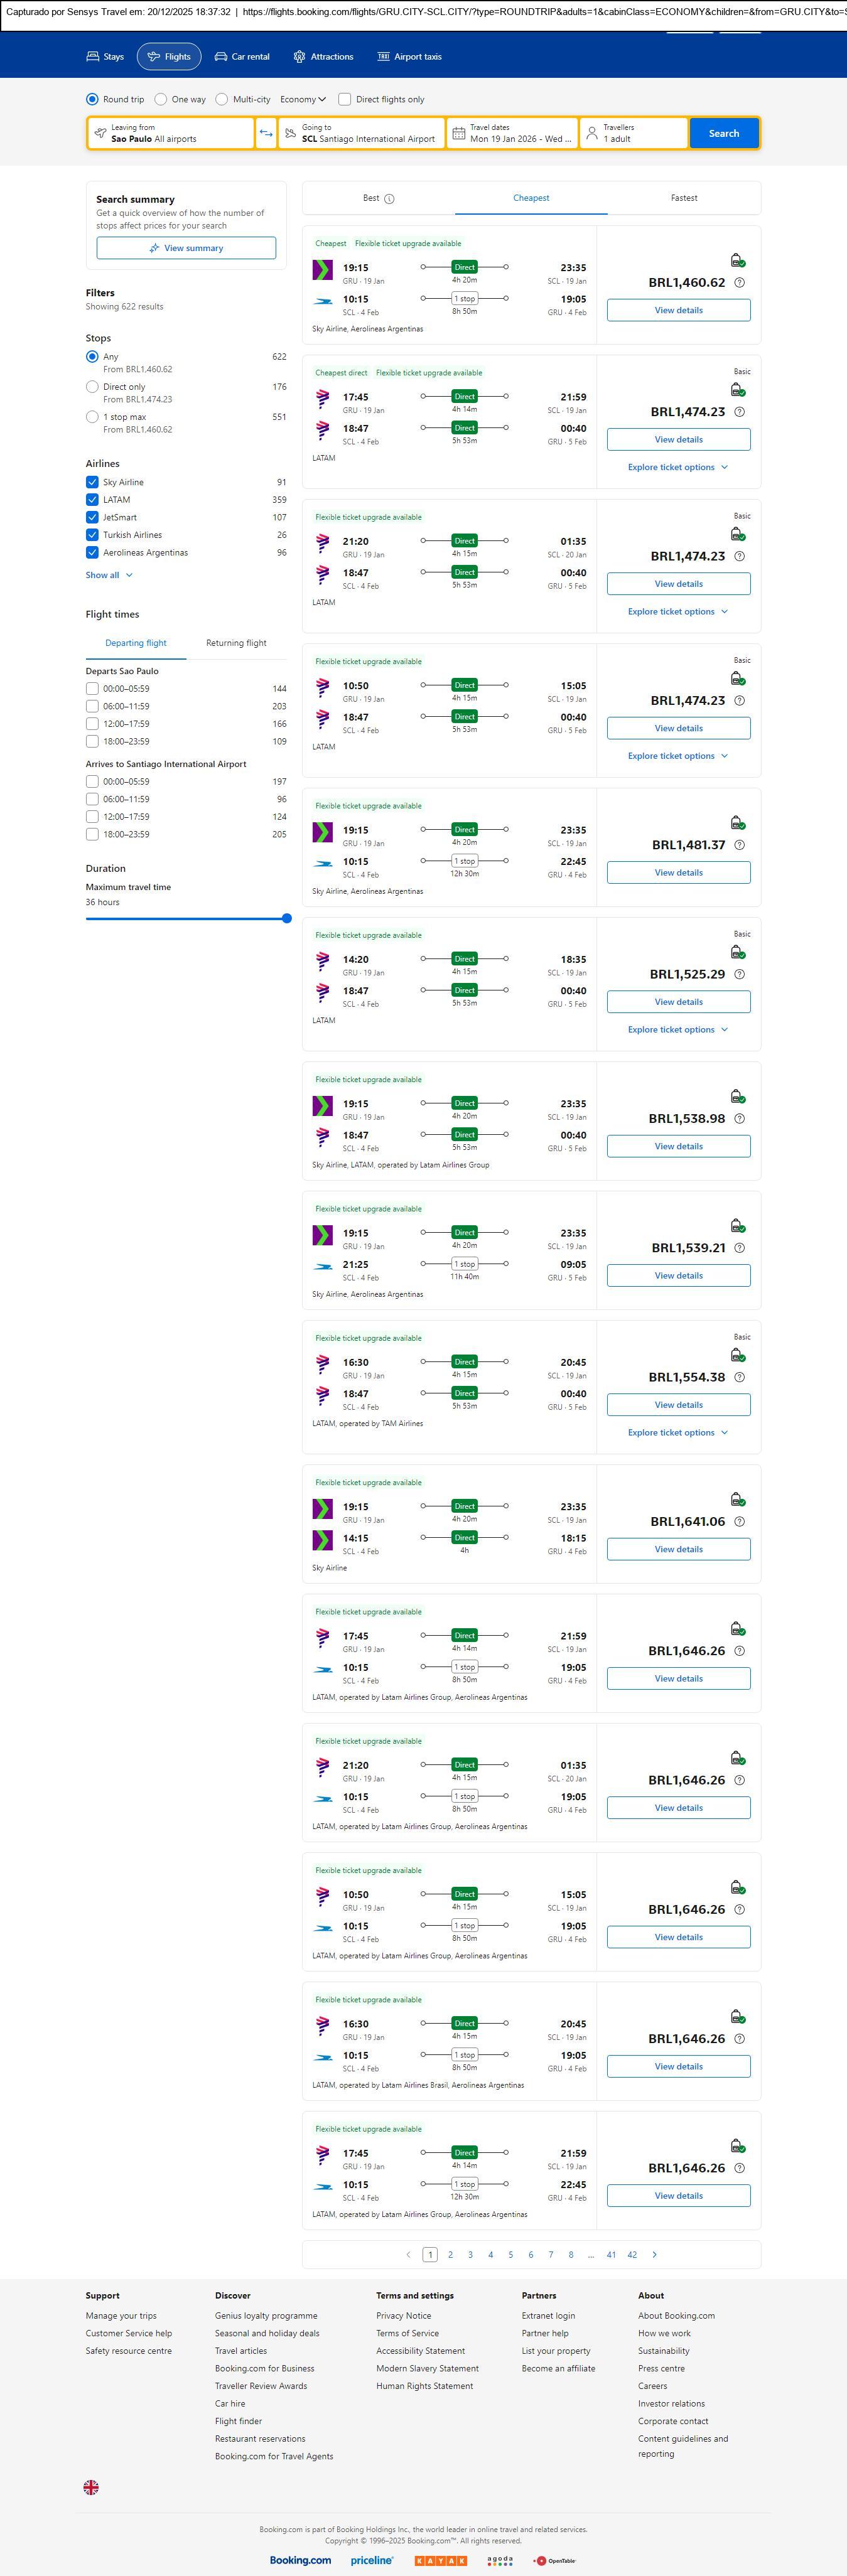
Task: Expand Explore ticket options for BRL1,525.29 flight
Action: coord(677,1029)
